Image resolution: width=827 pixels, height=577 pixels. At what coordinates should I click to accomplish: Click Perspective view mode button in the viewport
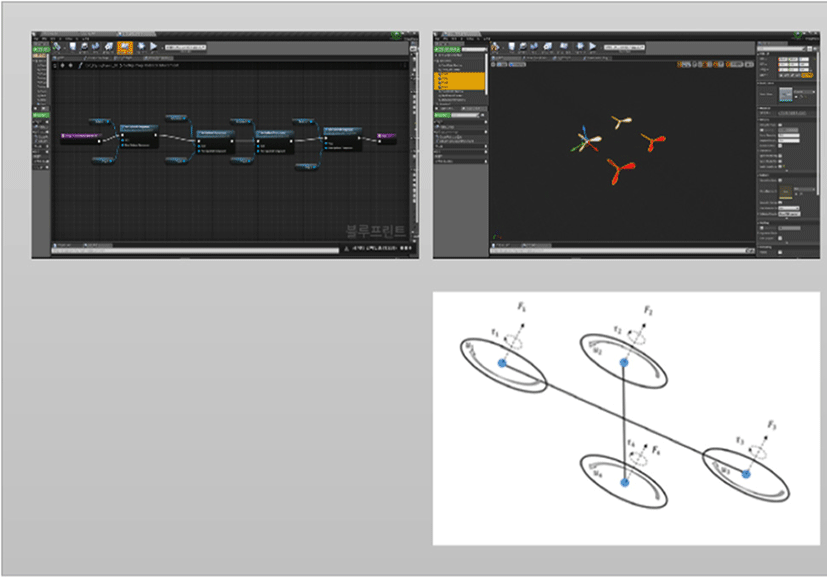502,64
